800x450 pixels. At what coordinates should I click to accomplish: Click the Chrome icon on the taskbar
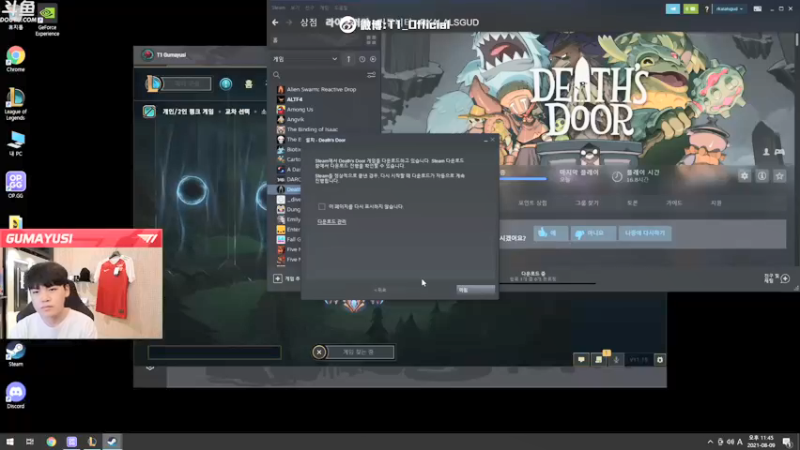tap(51, 442)
